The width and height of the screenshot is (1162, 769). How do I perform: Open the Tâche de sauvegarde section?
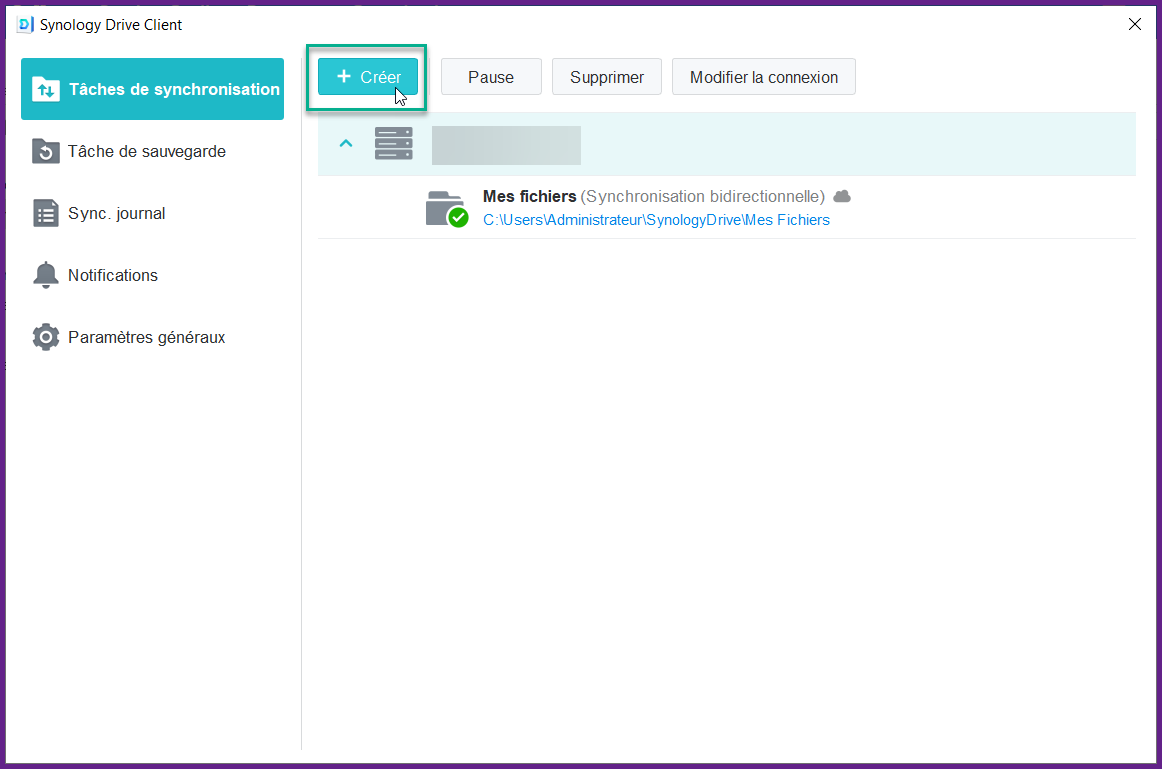[146, 151]
